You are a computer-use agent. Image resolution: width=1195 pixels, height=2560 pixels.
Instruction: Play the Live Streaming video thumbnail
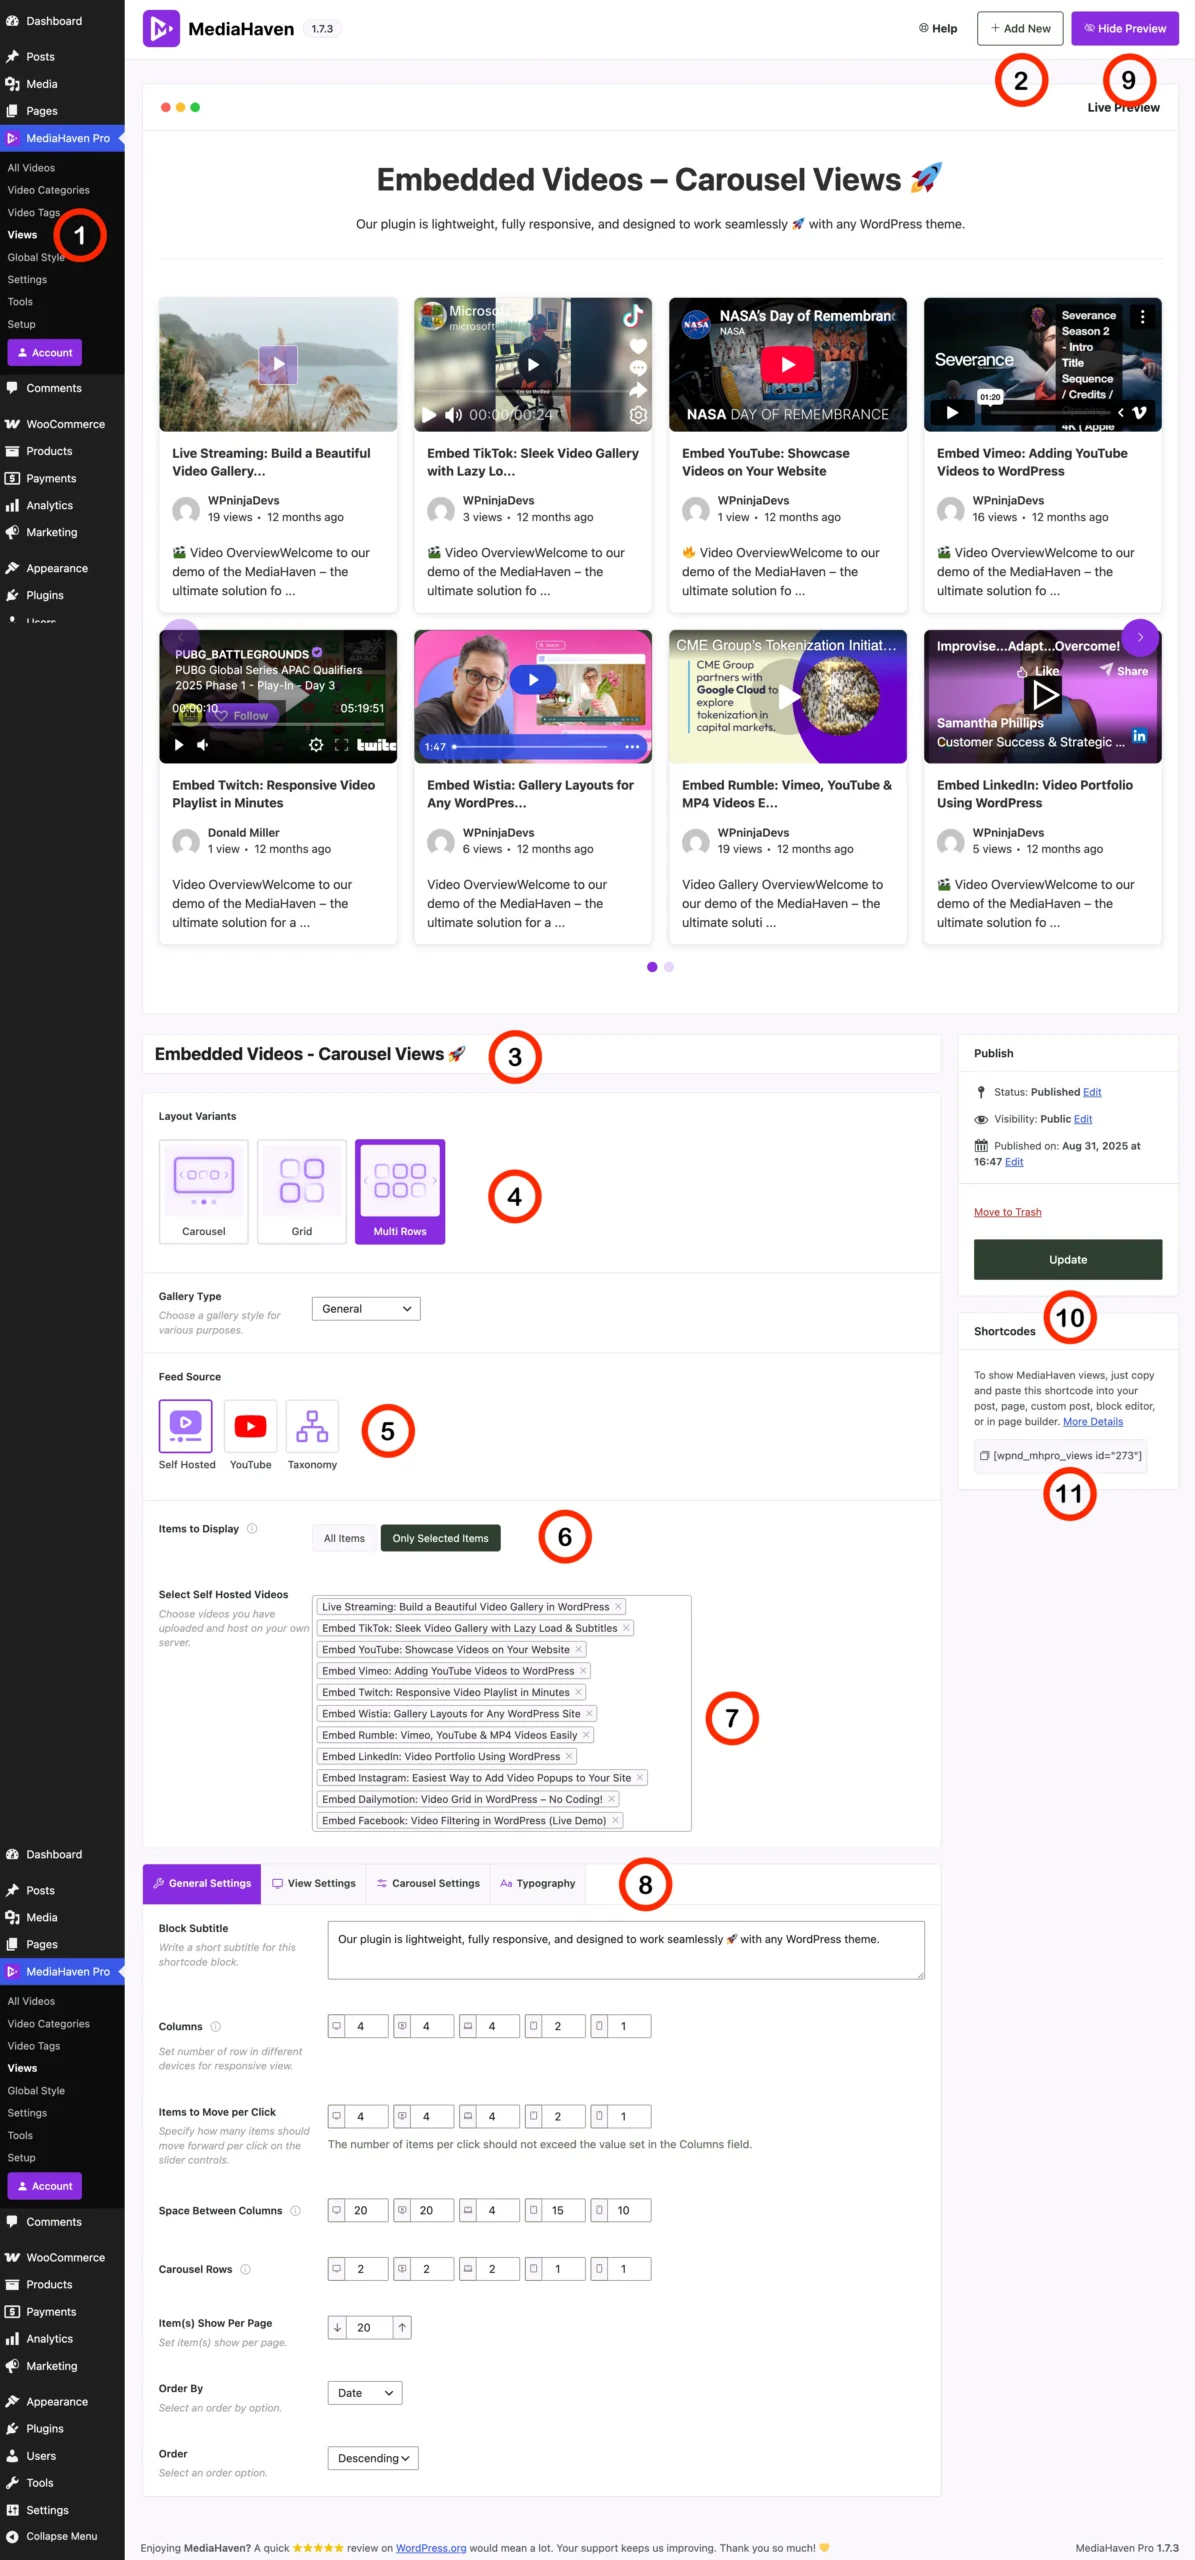(278, 364)
